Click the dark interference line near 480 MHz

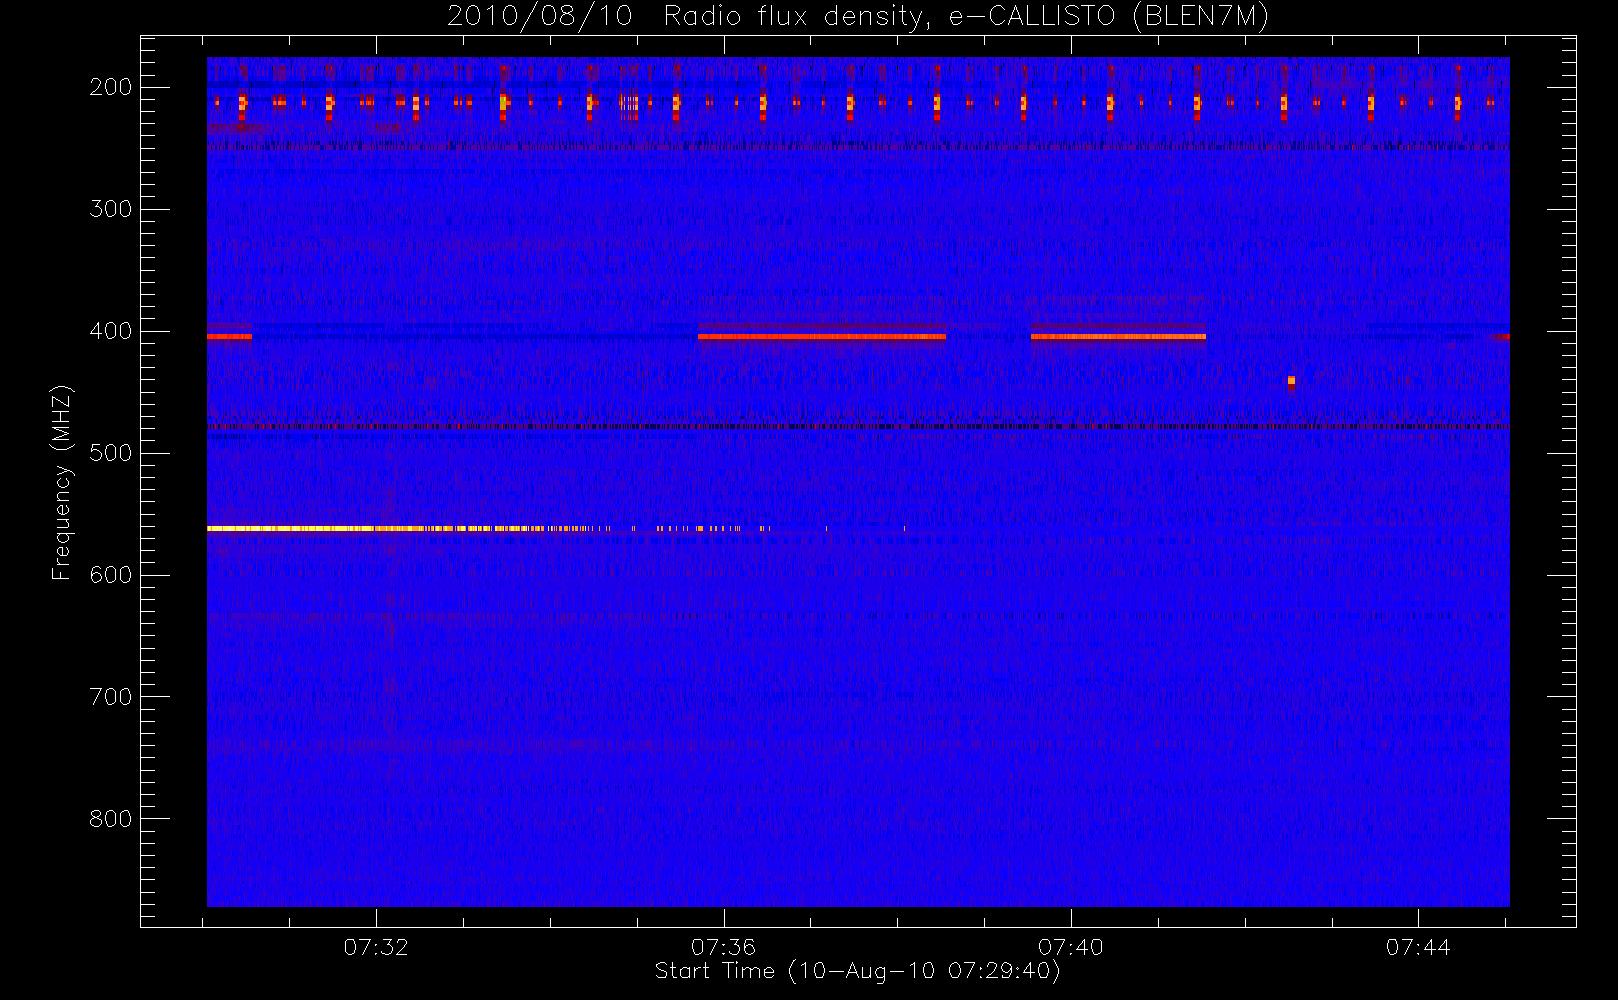pos(858,427)
